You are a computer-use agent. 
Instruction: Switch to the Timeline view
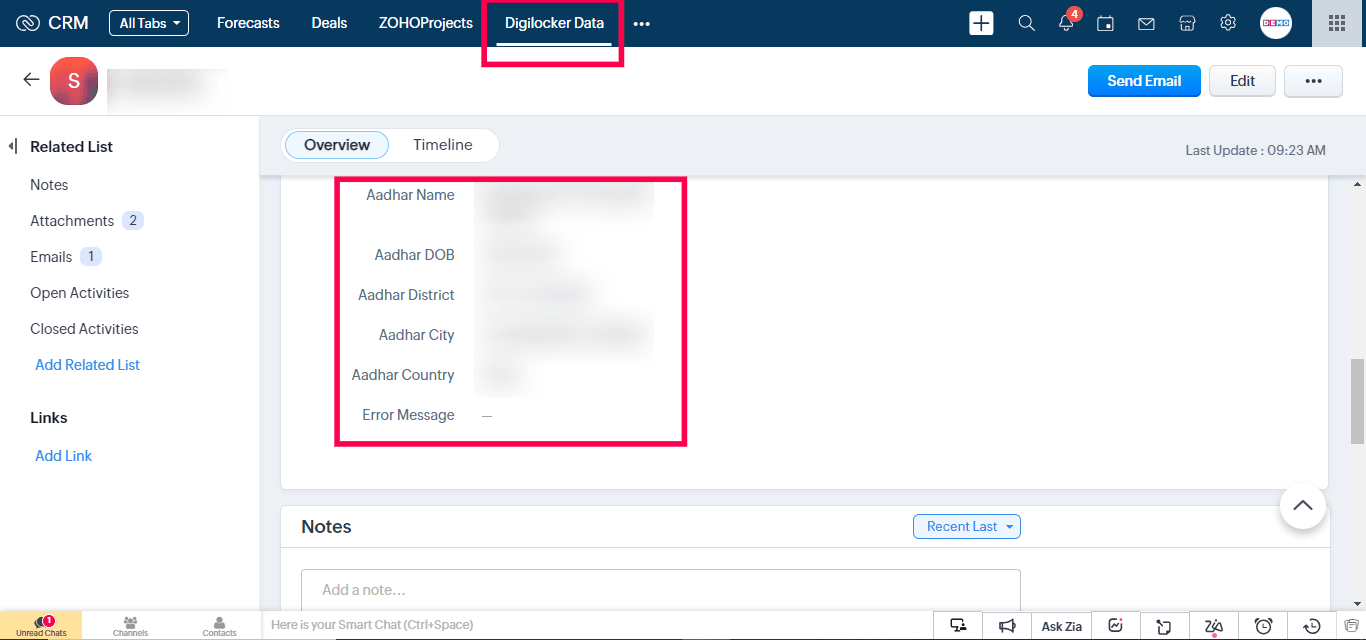[442, 145]
